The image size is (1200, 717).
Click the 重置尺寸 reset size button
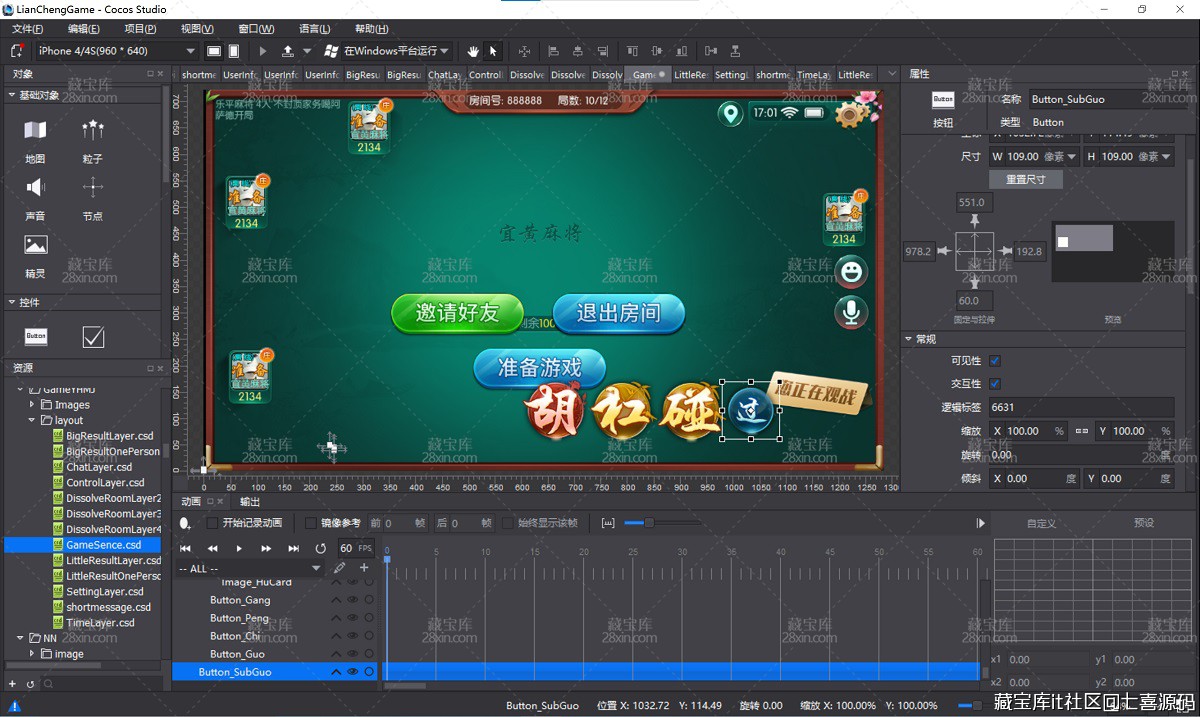pos(1025,179)
